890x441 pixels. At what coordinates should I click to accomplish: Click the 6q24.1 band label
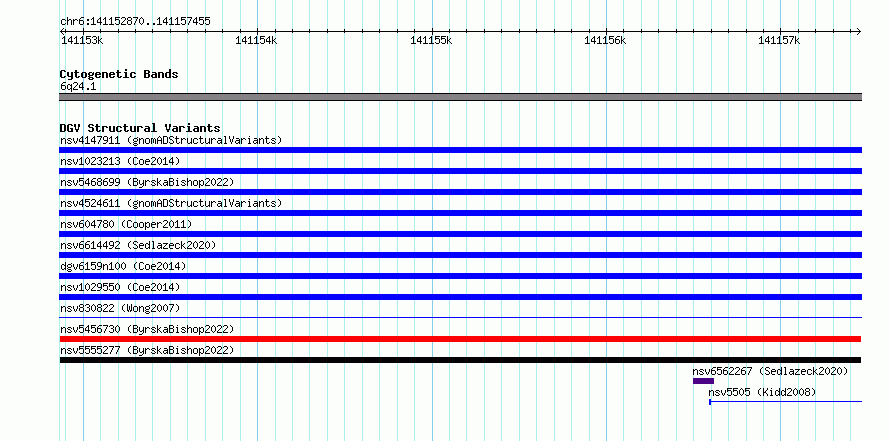coord(78,86)
